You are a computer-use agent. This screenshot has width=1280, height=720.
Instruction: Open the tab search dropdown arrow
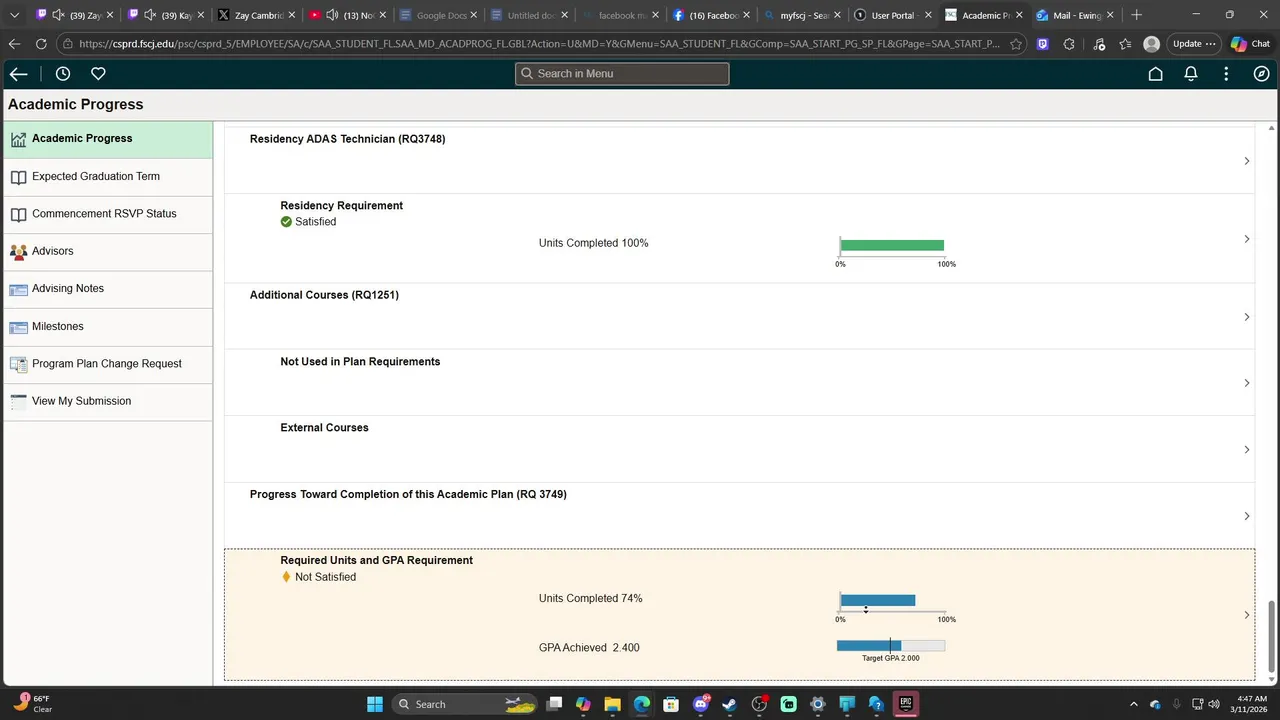tap(14, 15)
